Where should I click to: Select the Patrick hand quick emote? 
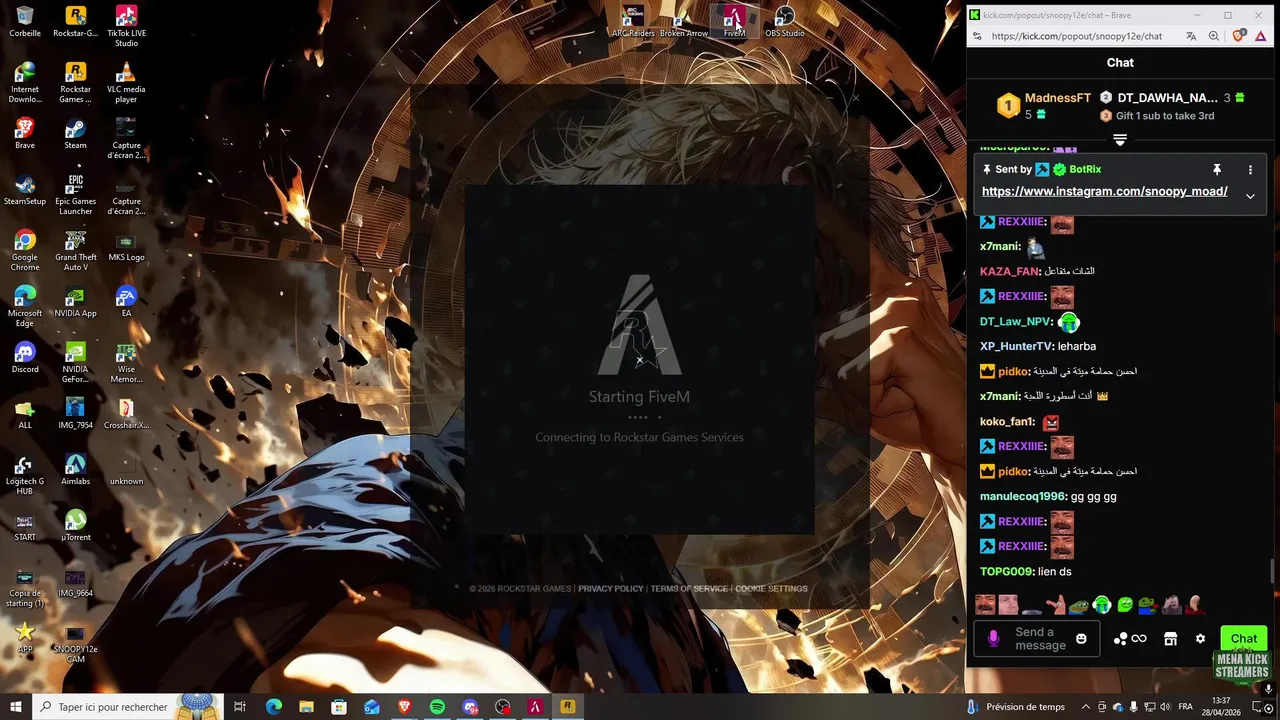point(1055,605)
